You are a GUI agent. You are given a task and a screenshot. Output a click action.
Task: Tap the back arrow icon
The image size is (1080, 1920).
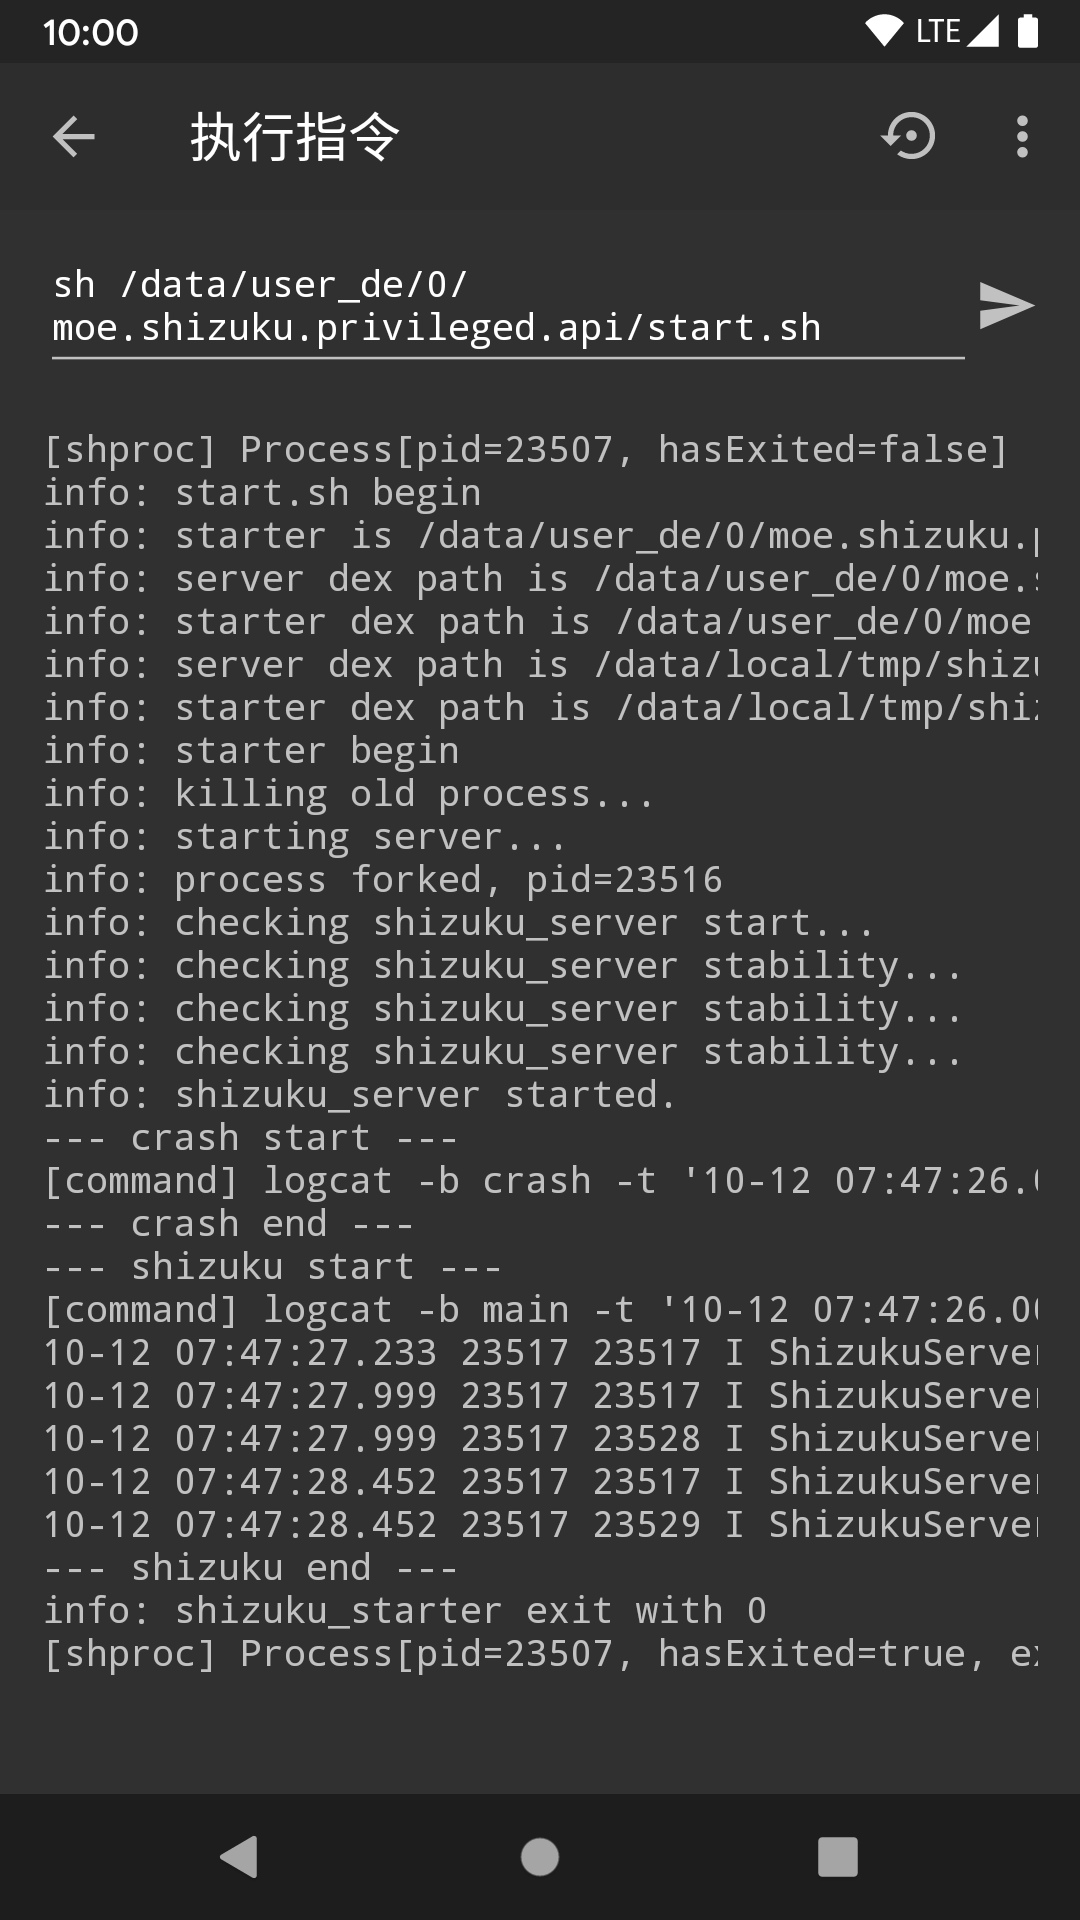73,137
